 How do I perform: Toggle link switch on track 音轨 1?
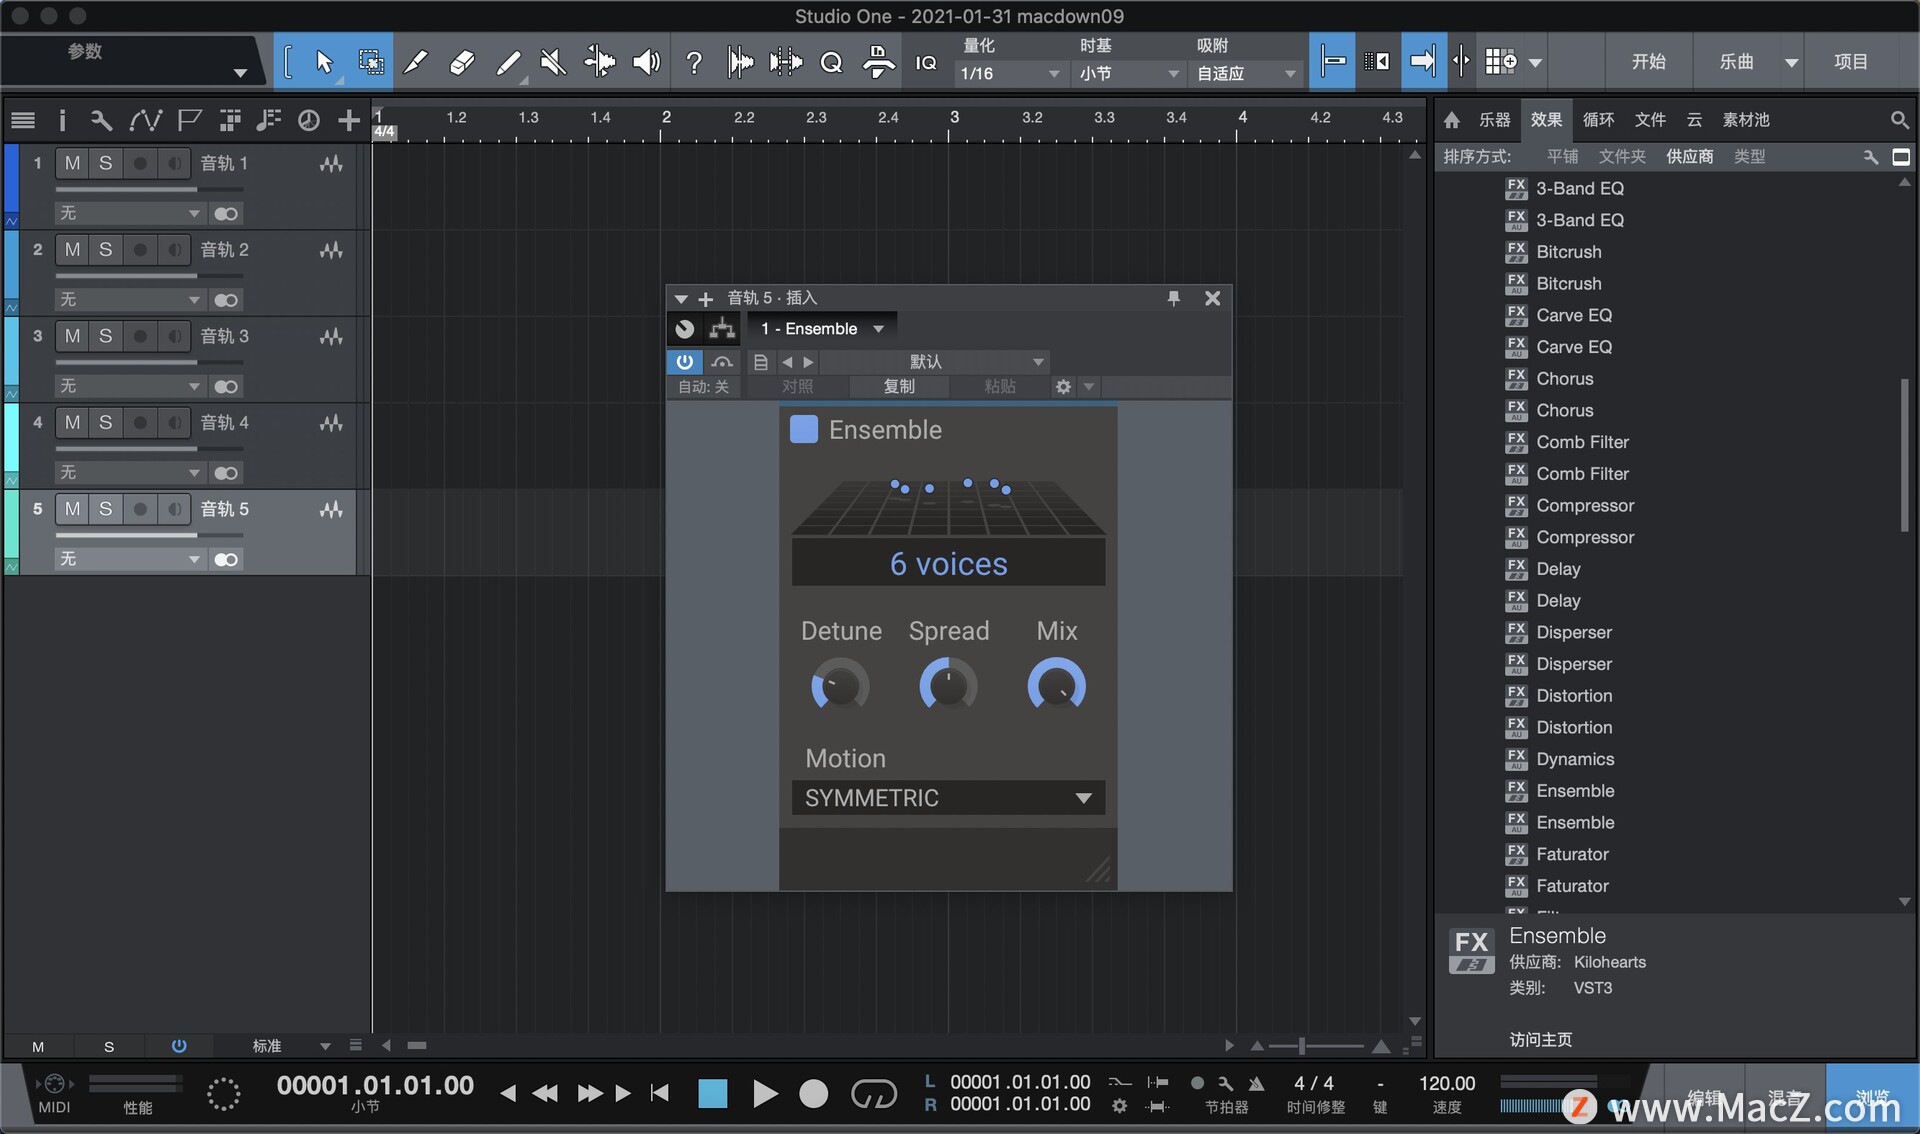click(x=226, y=213)
